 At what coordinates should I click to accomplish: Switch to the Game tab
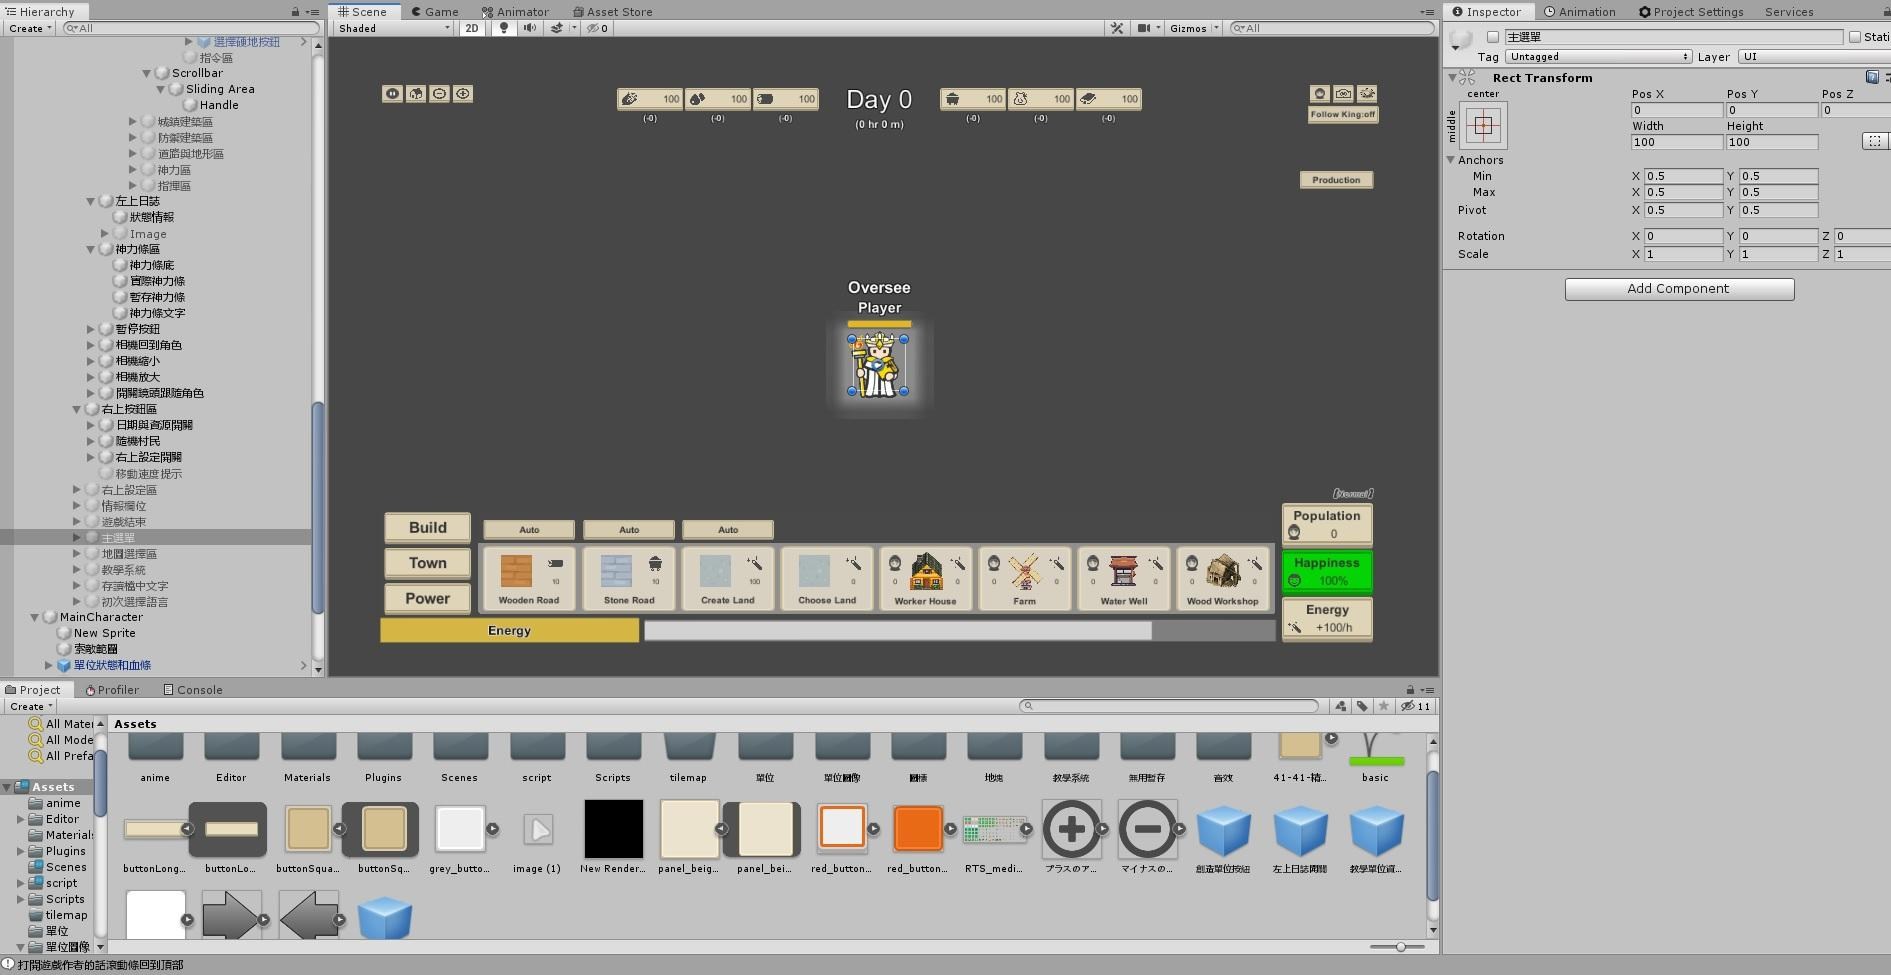(435, 12)
